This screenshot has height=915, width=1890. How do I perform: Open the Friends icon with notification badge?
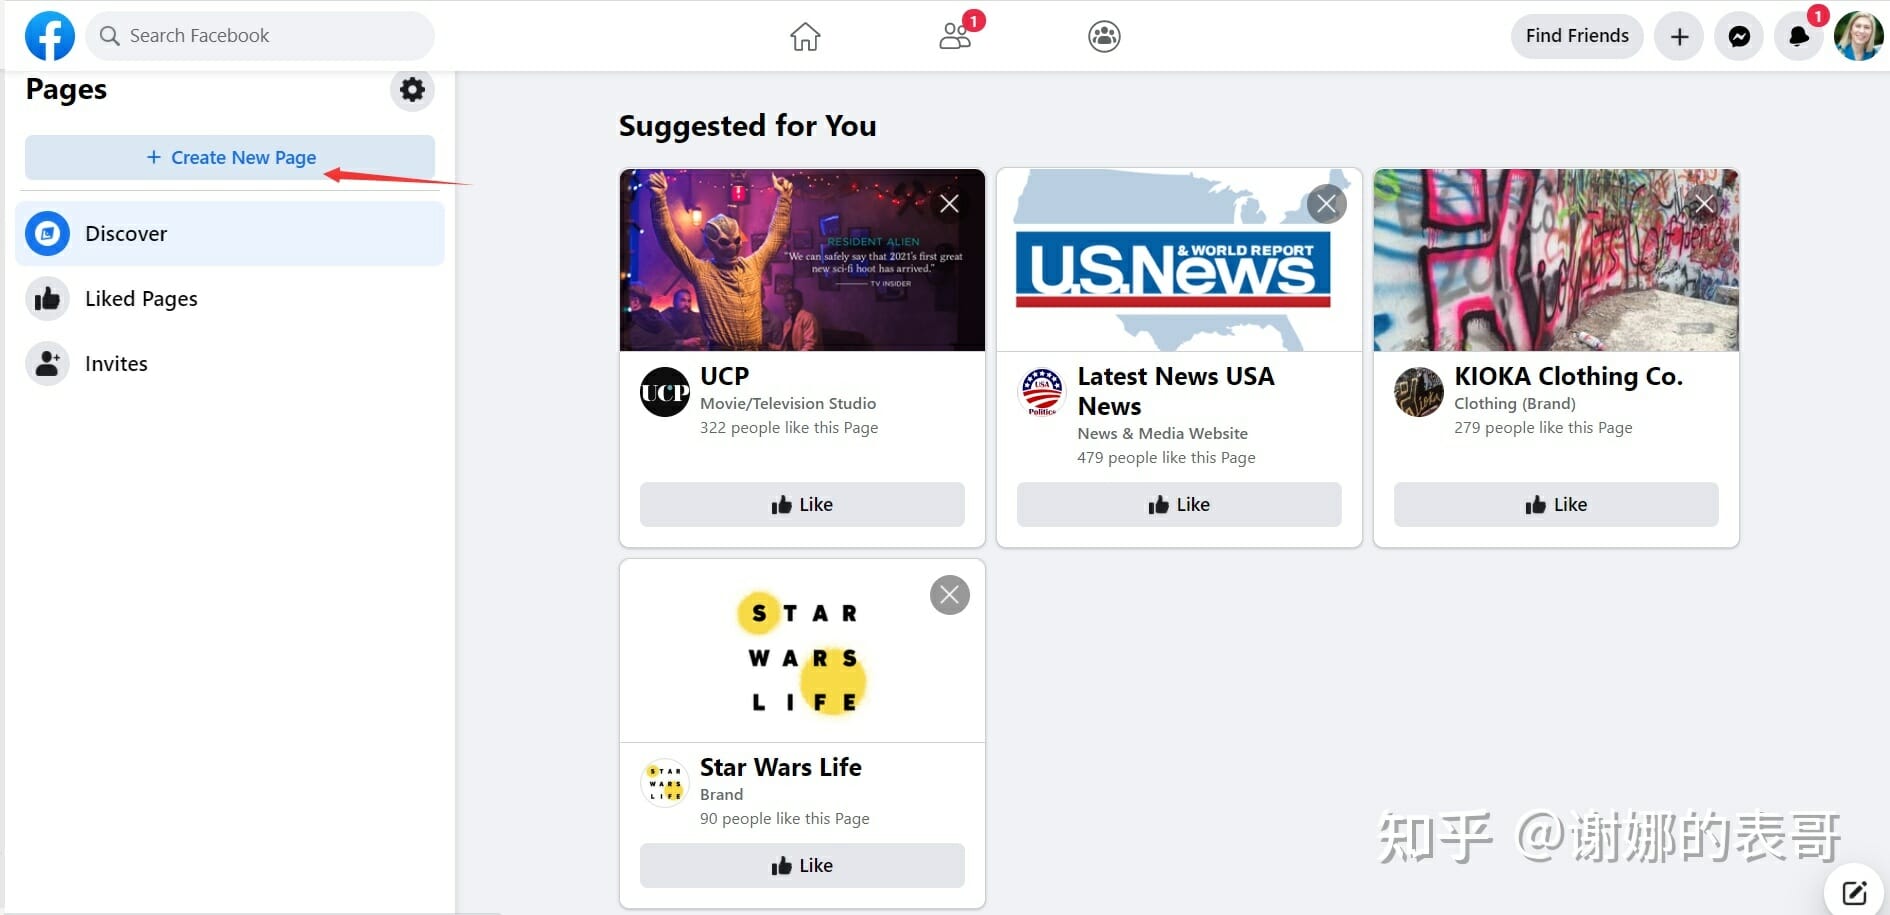click(955, 36)
